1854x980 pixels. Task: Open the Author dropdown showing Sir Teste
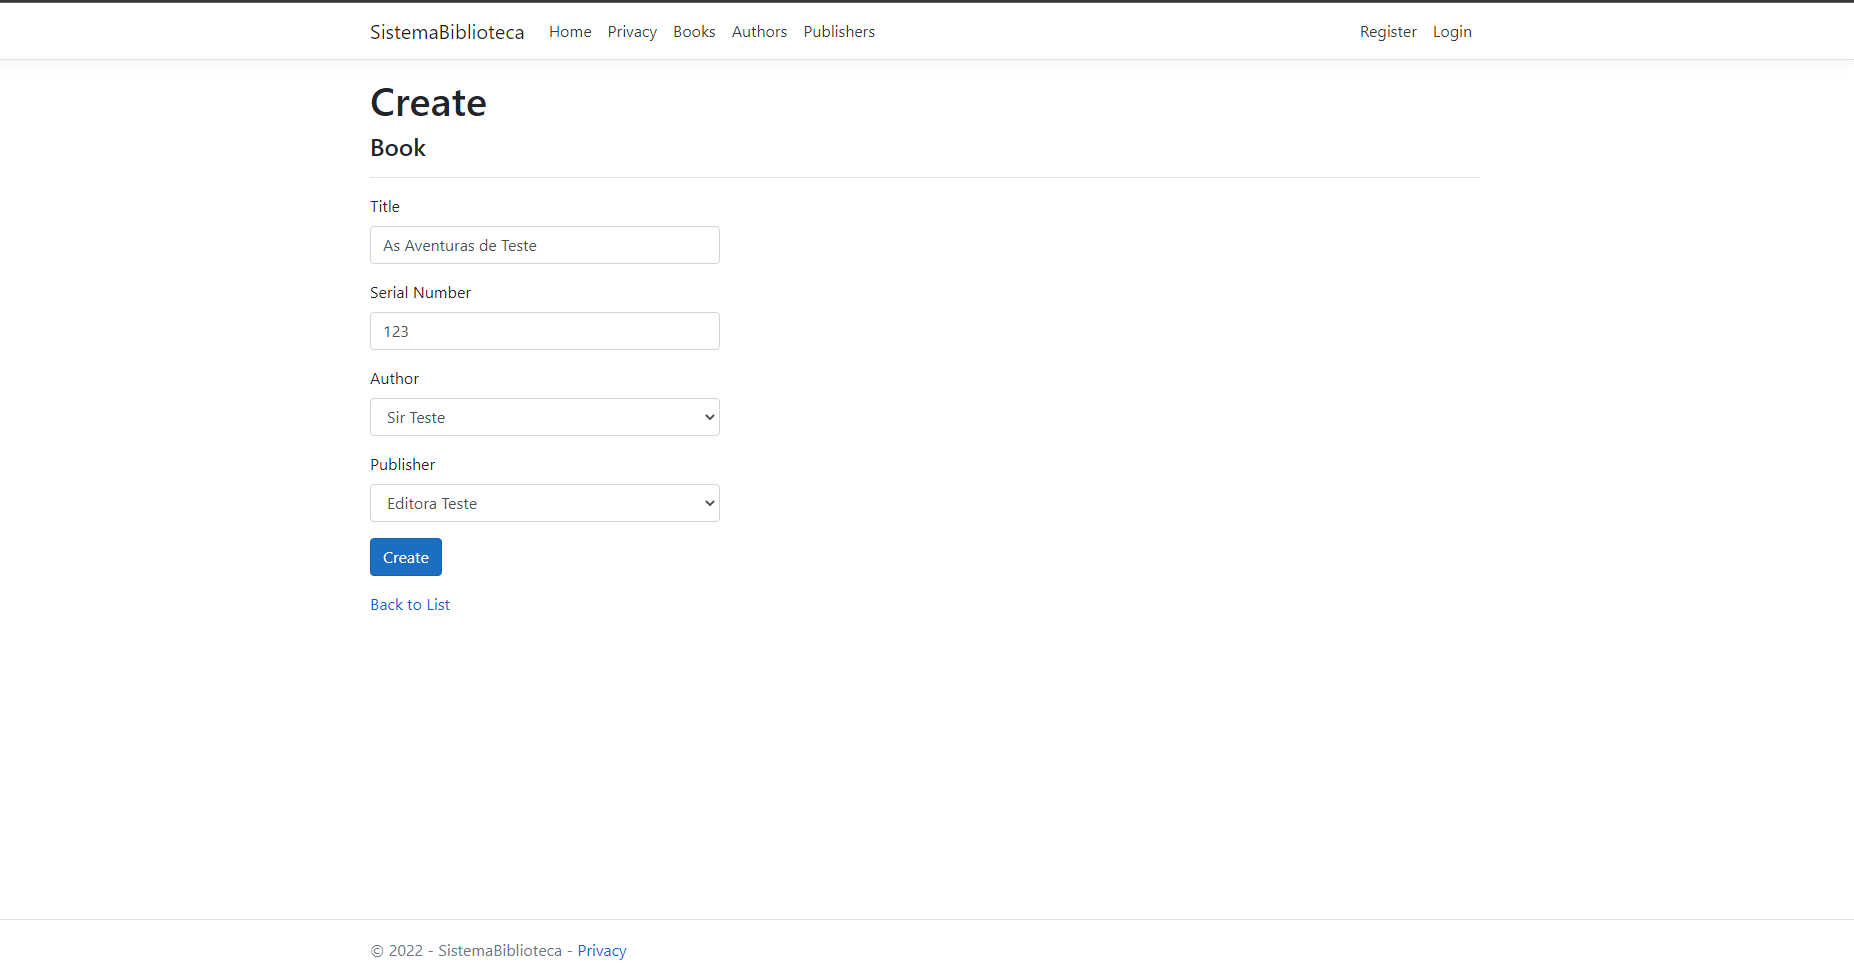click(544, 417)
